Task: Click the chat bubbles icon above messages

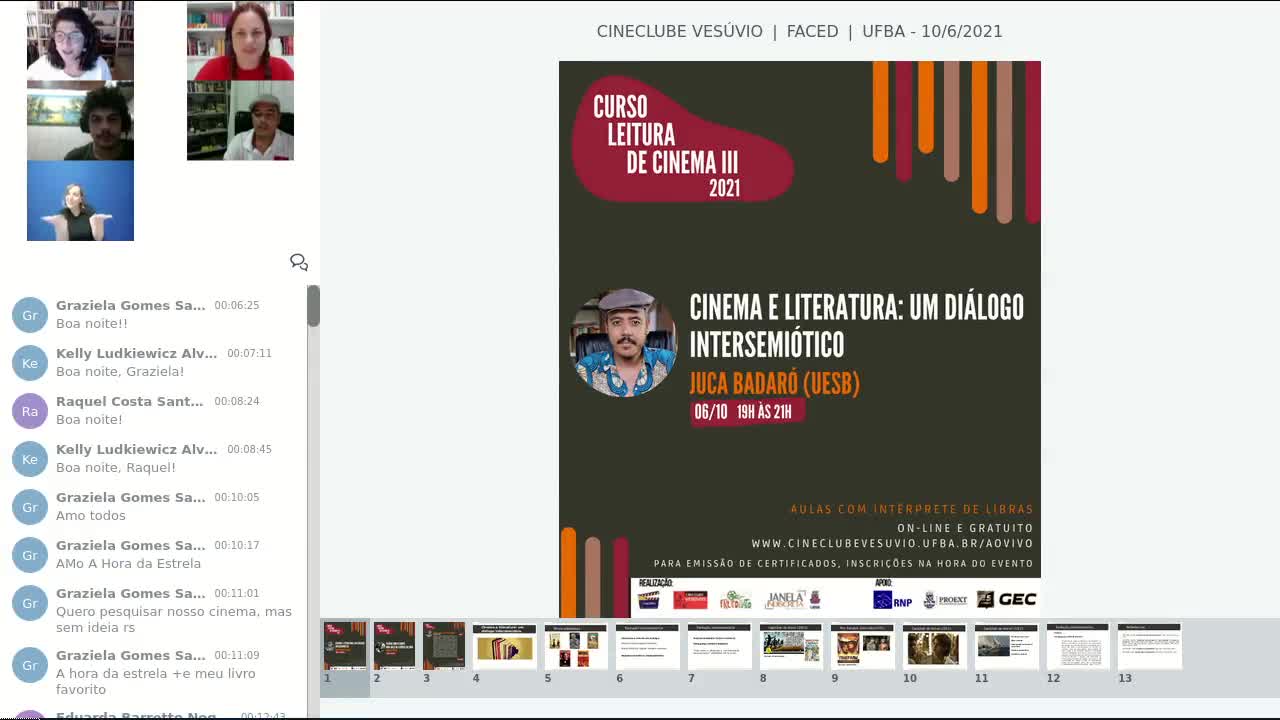Action: [298, 262]
